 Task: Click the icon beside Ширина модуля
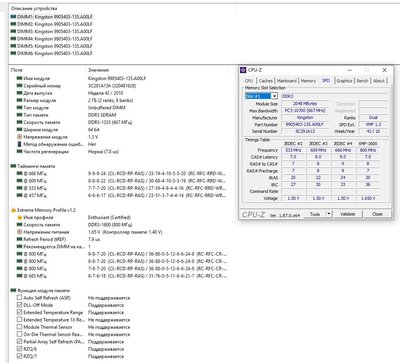pos(19,130)
